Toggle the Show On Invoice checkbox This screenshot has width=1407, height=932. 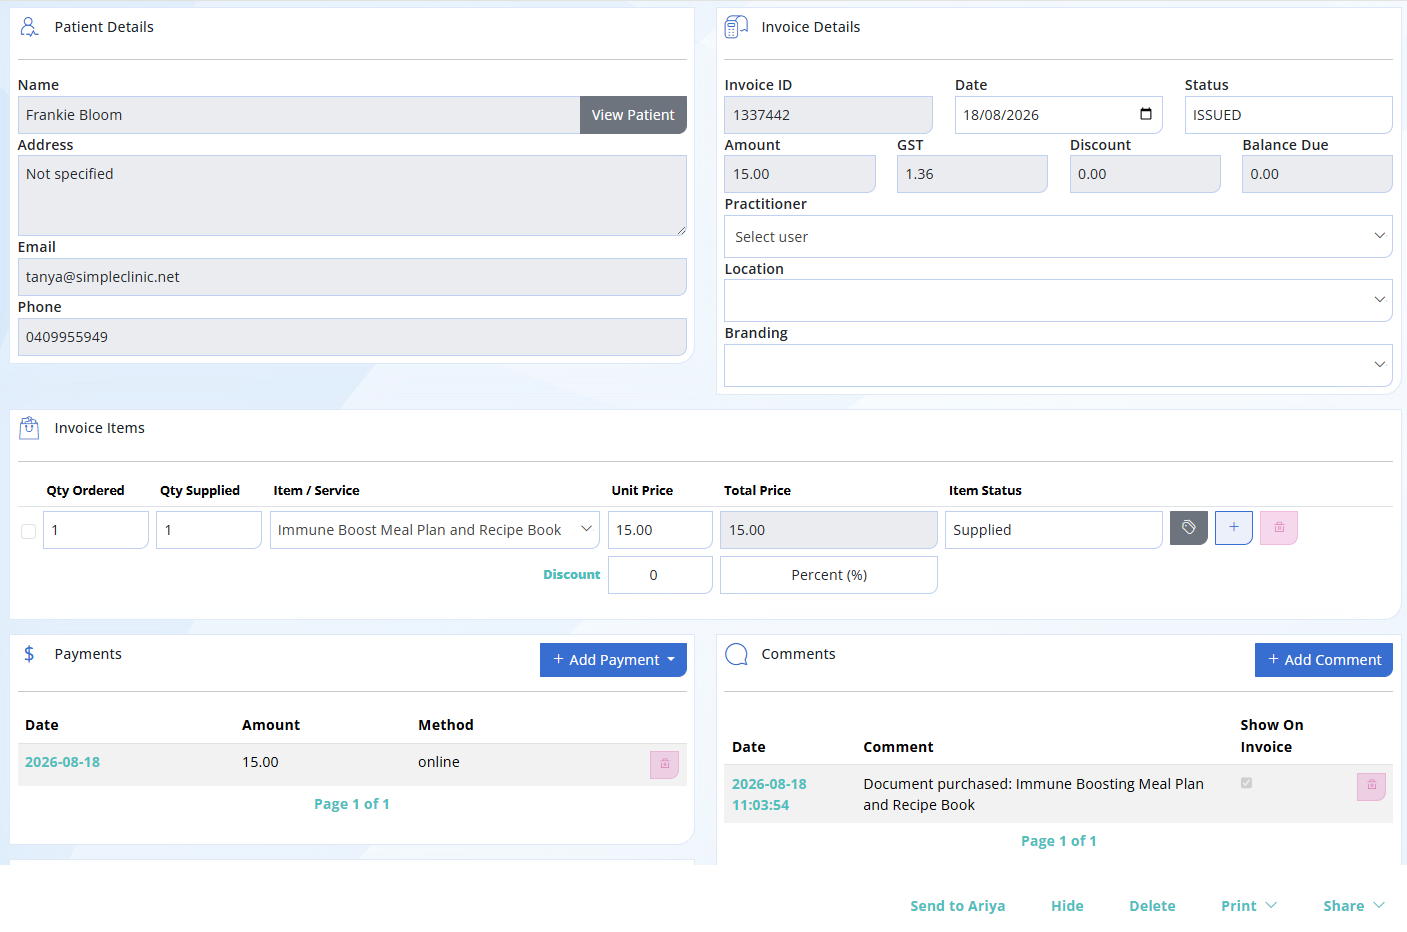[1246, 783]
